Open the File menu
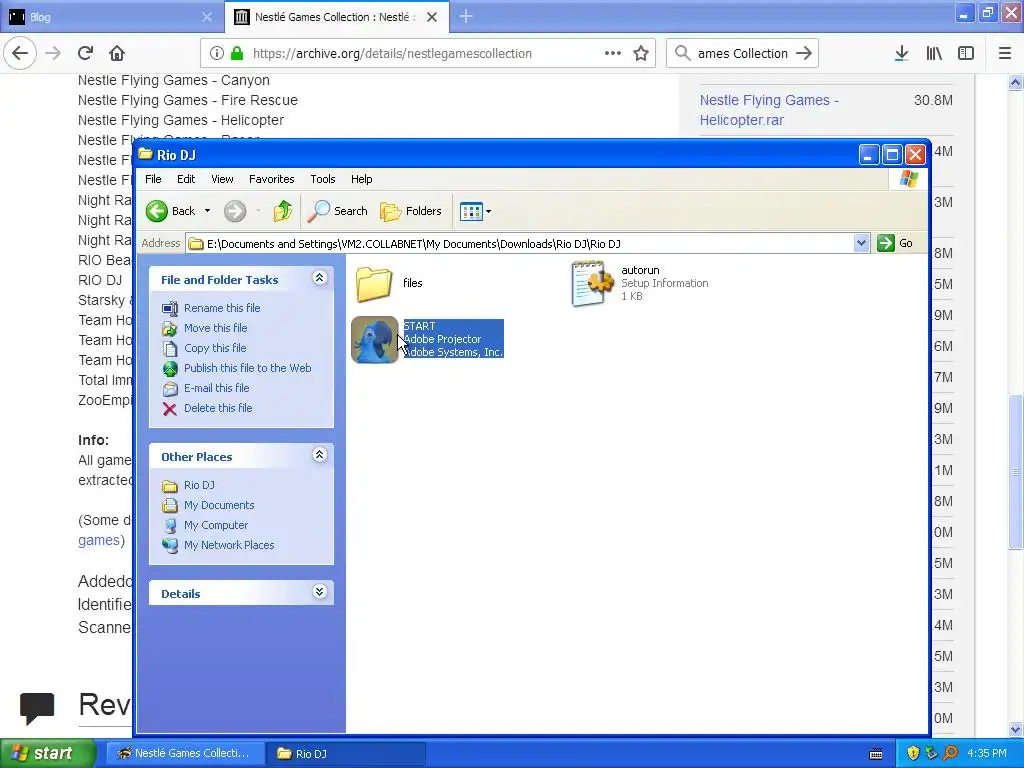1024x768 pixels. click(x=153, y=179)
